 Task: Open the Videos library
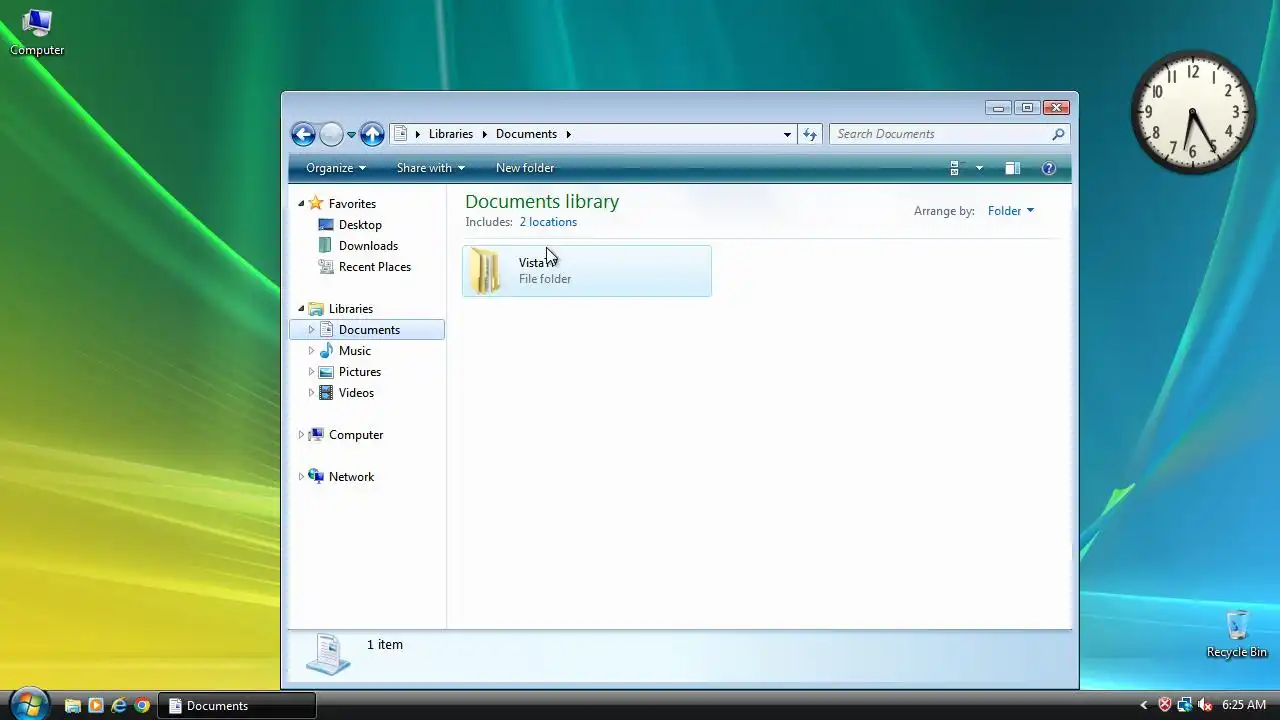[356, 393]
